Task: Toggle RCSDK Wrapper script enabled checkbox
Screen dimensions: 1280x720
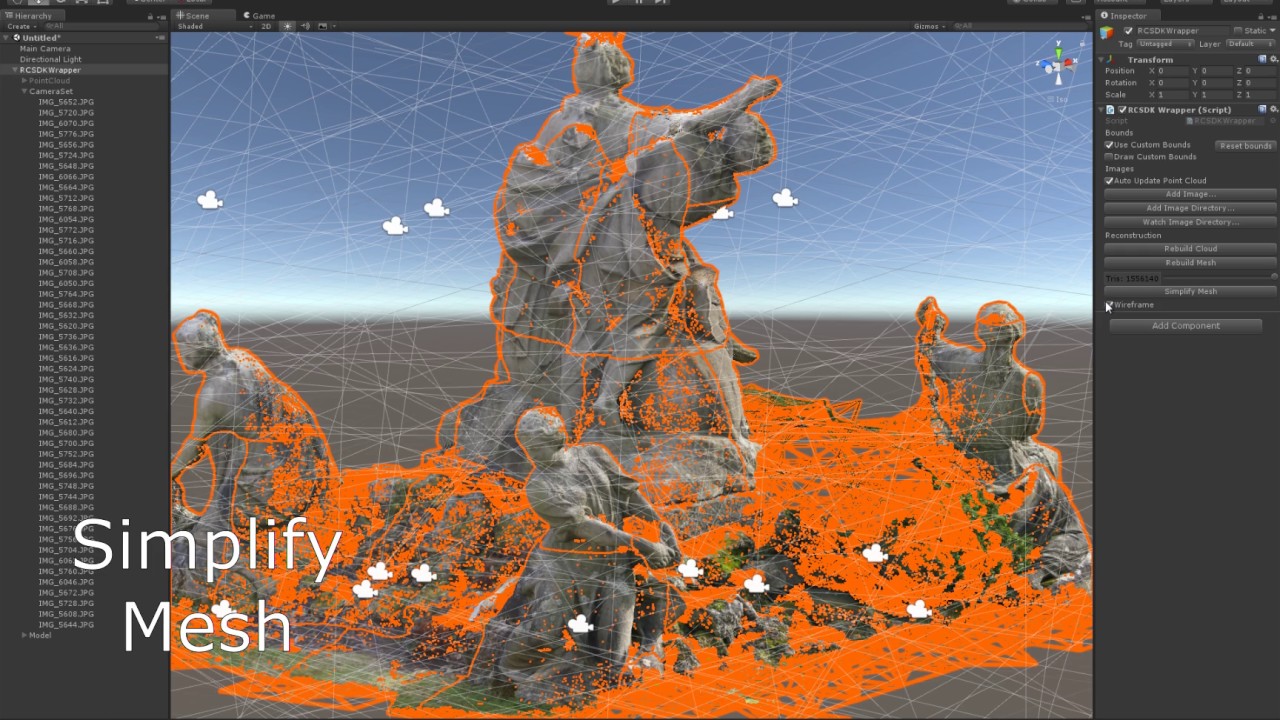Action: pyautogui.click(x=1122, y=109)
